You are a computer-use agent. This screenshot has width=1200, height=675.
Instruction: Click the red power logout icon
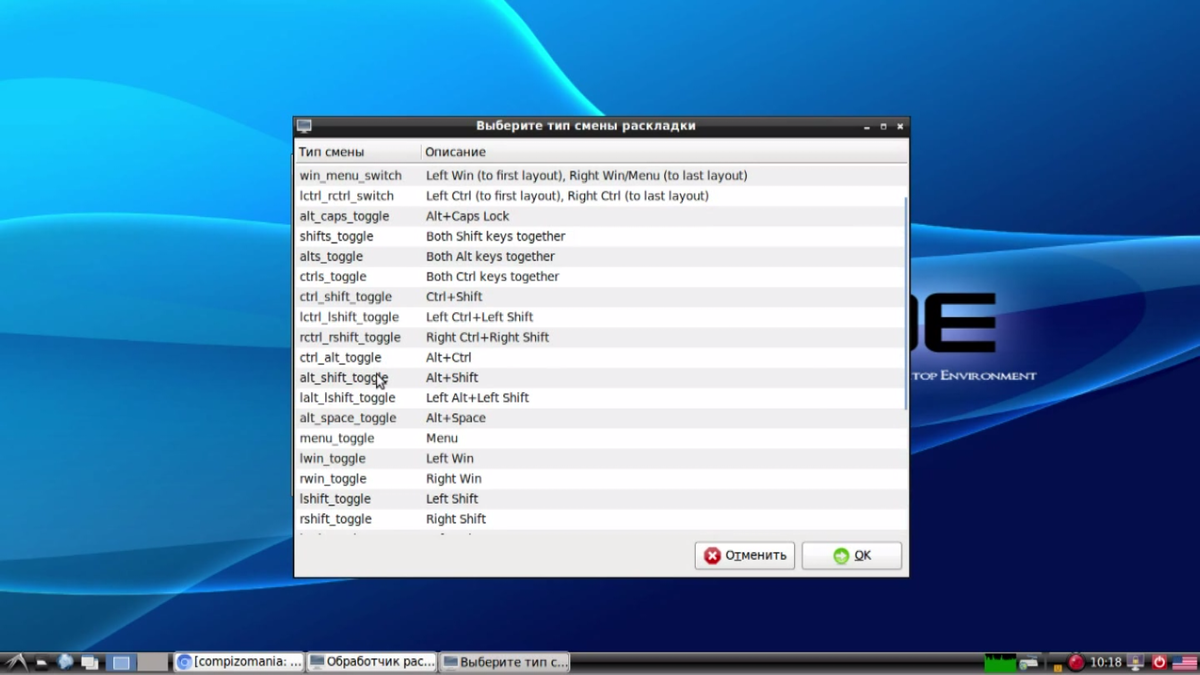coord(1160,662)
